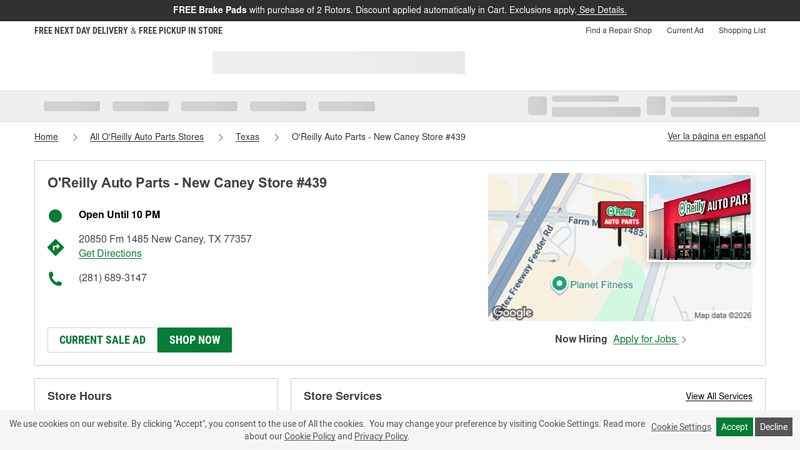Click View All Services link
800x450 pixels.
718,396
